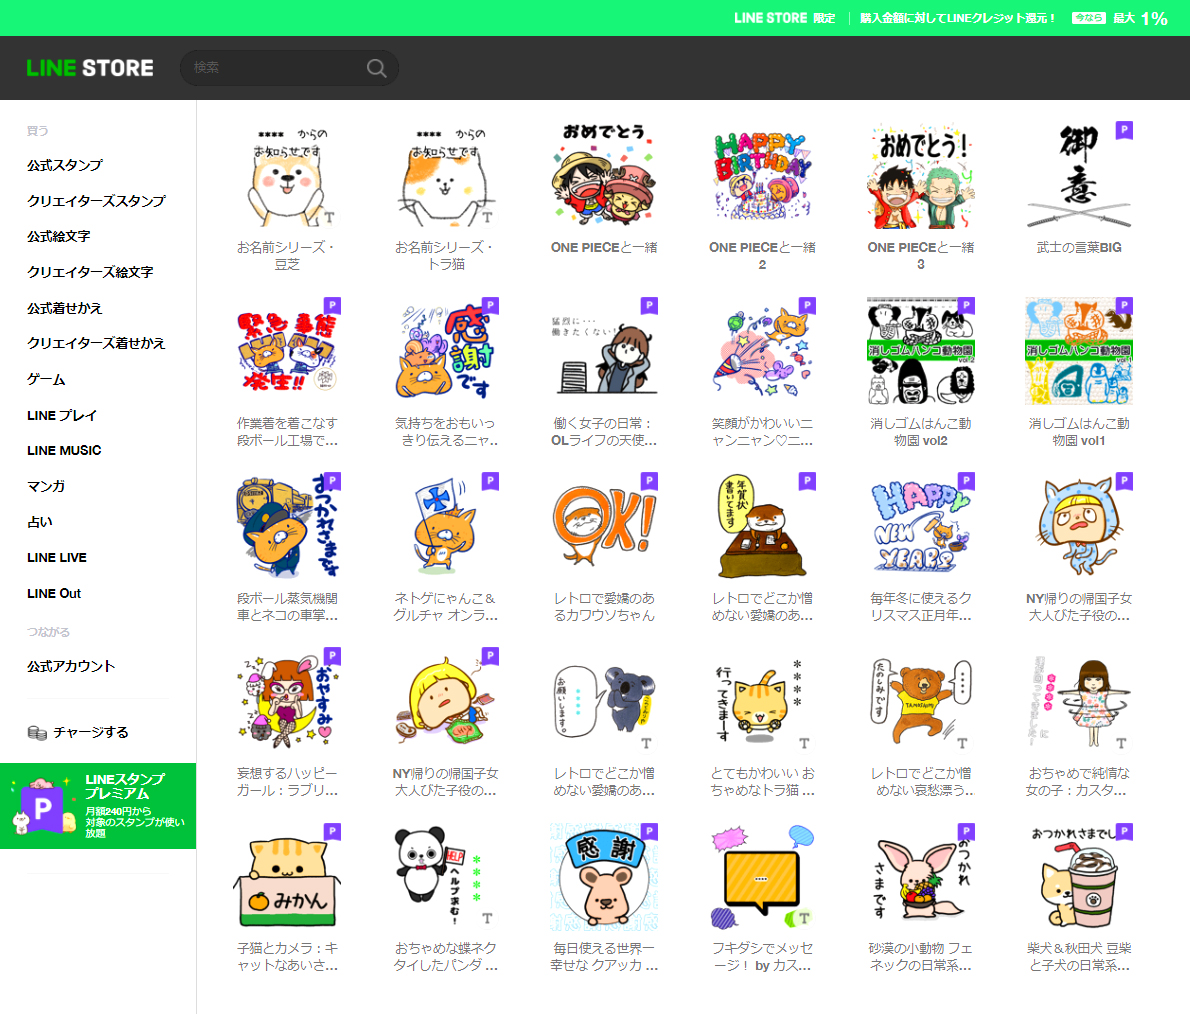This screenshot has width=1190, height=1014.
Task: Click the LINE STORE logo
Action: coord(90,68)
